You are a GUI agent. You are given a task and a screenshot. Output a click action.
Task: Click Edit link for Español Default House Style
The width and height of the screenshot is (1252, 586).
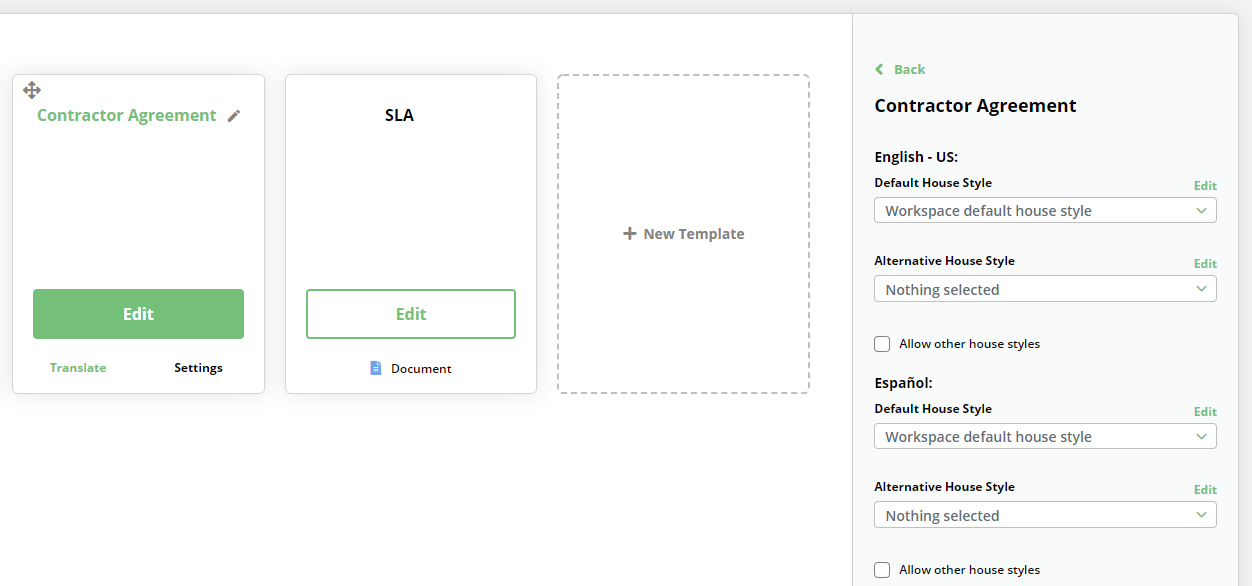(1205, 412)
